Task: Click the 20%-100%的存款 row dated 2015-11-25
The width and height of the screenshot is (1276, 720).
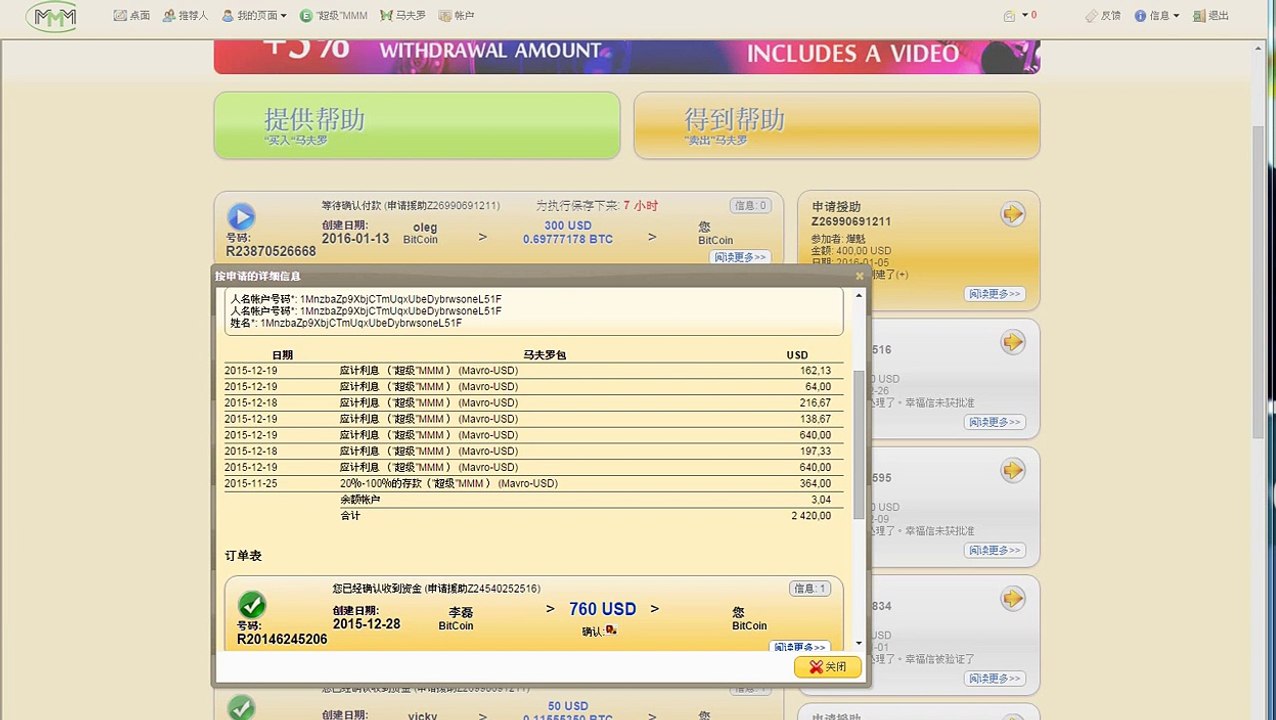Action: pos(533,484)
